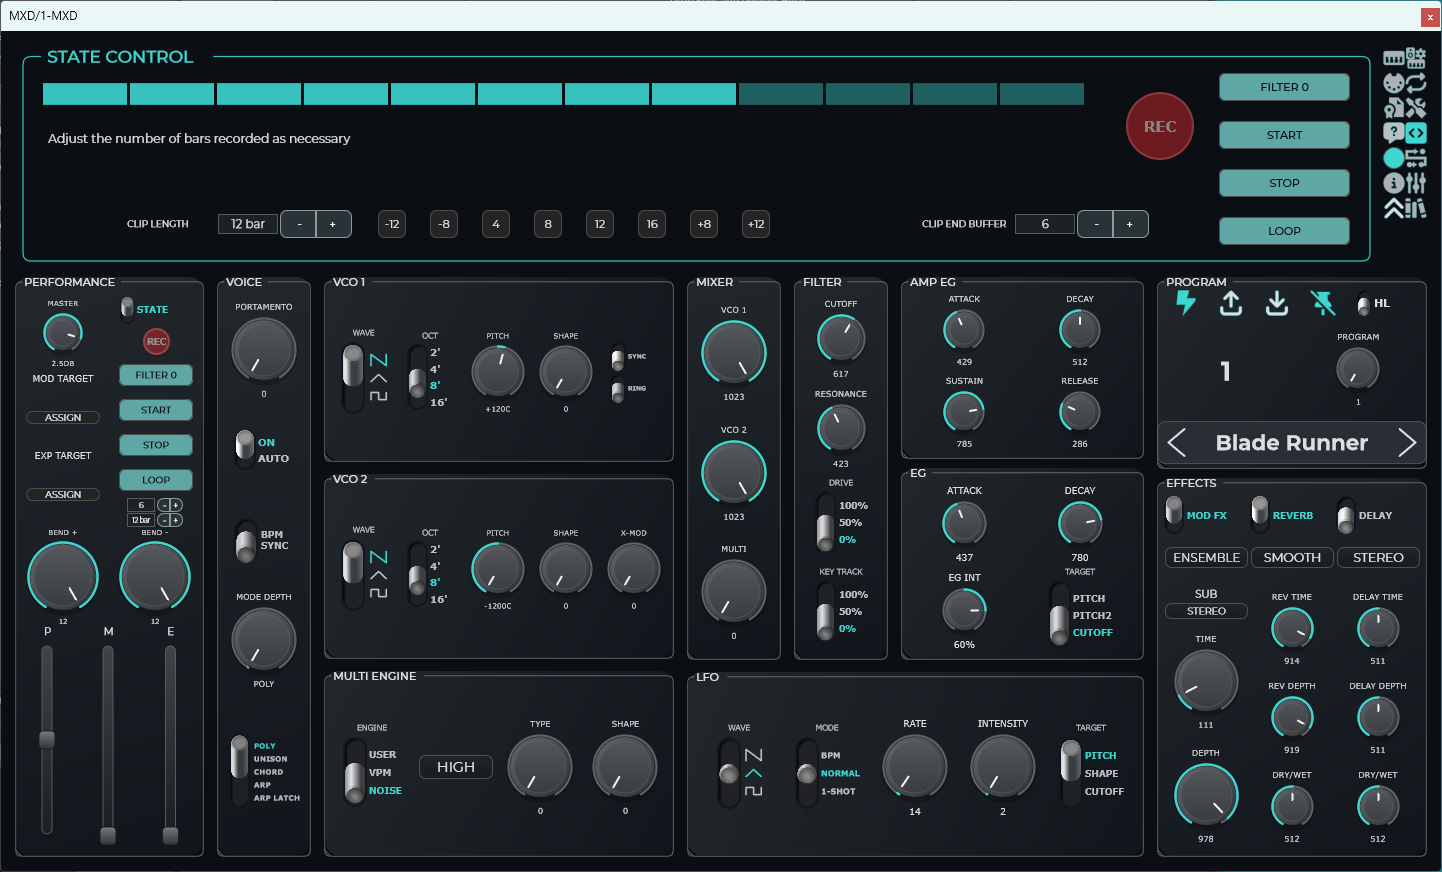This screenshot has width=1442, height=872.
Task: Toggle the DELAY effect switch
Action: 1346,514
